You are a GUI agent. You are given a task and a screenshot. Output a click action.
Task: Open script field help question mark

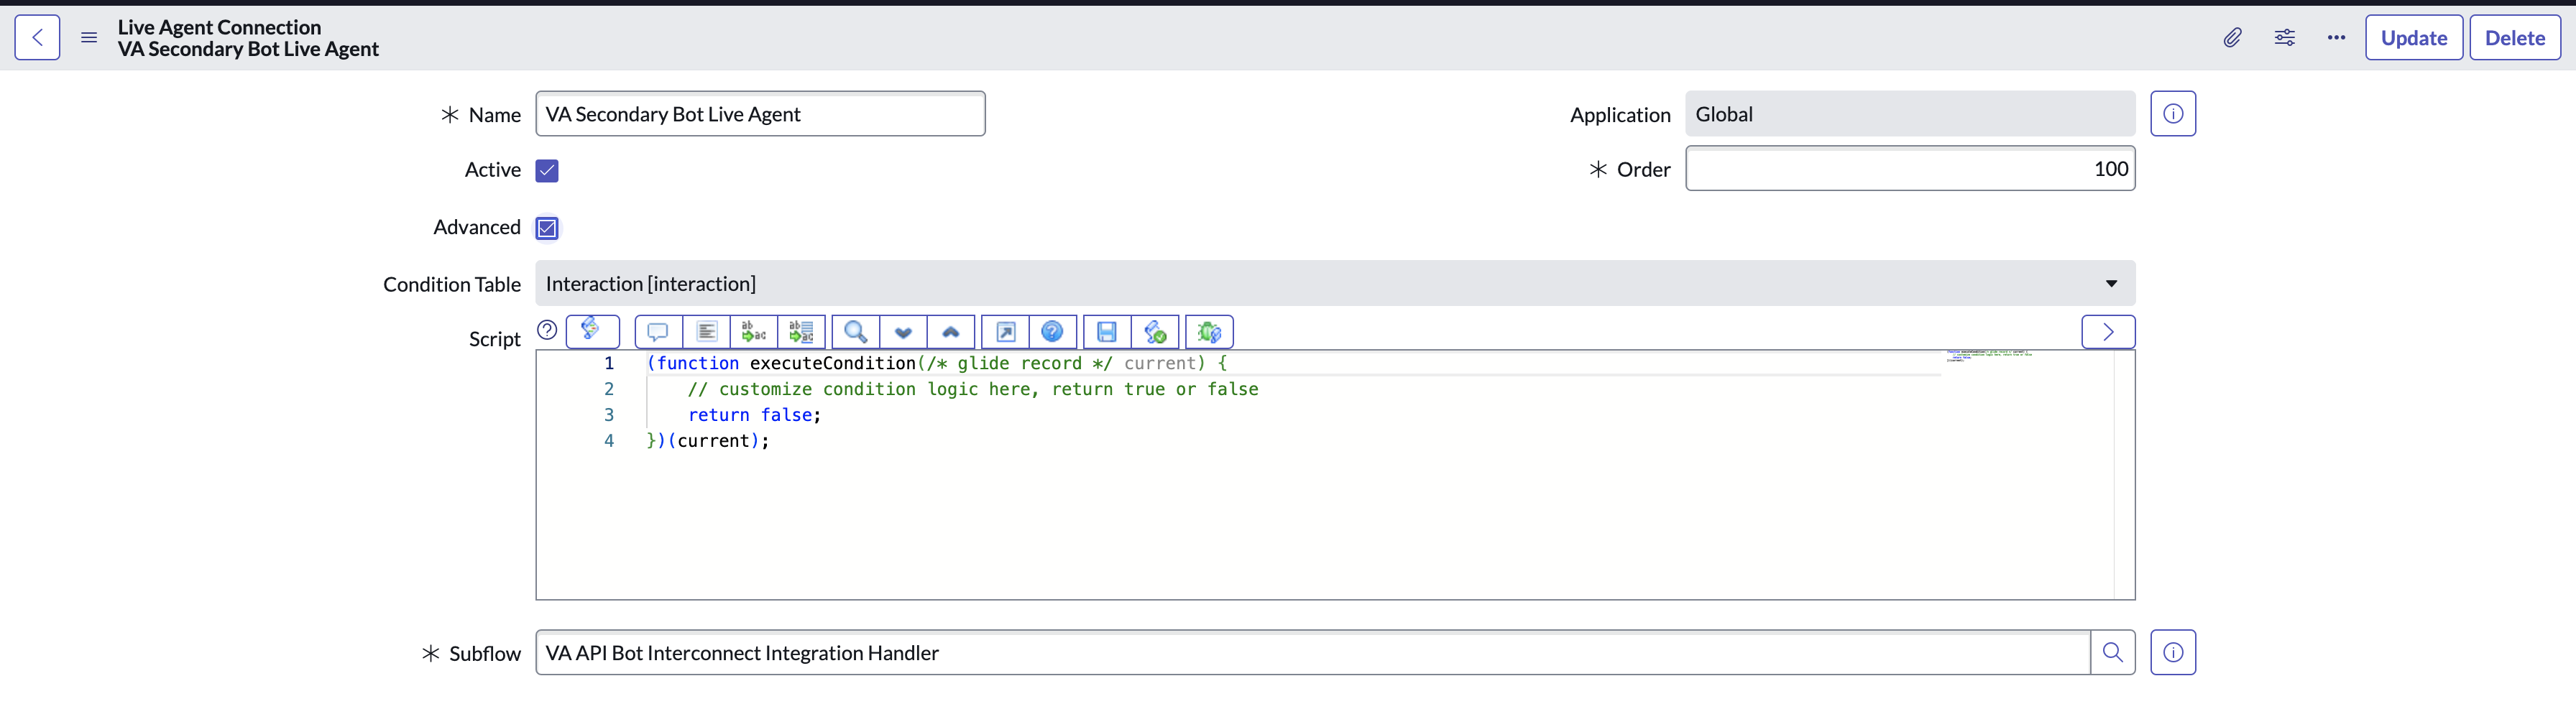pos(547,330)
